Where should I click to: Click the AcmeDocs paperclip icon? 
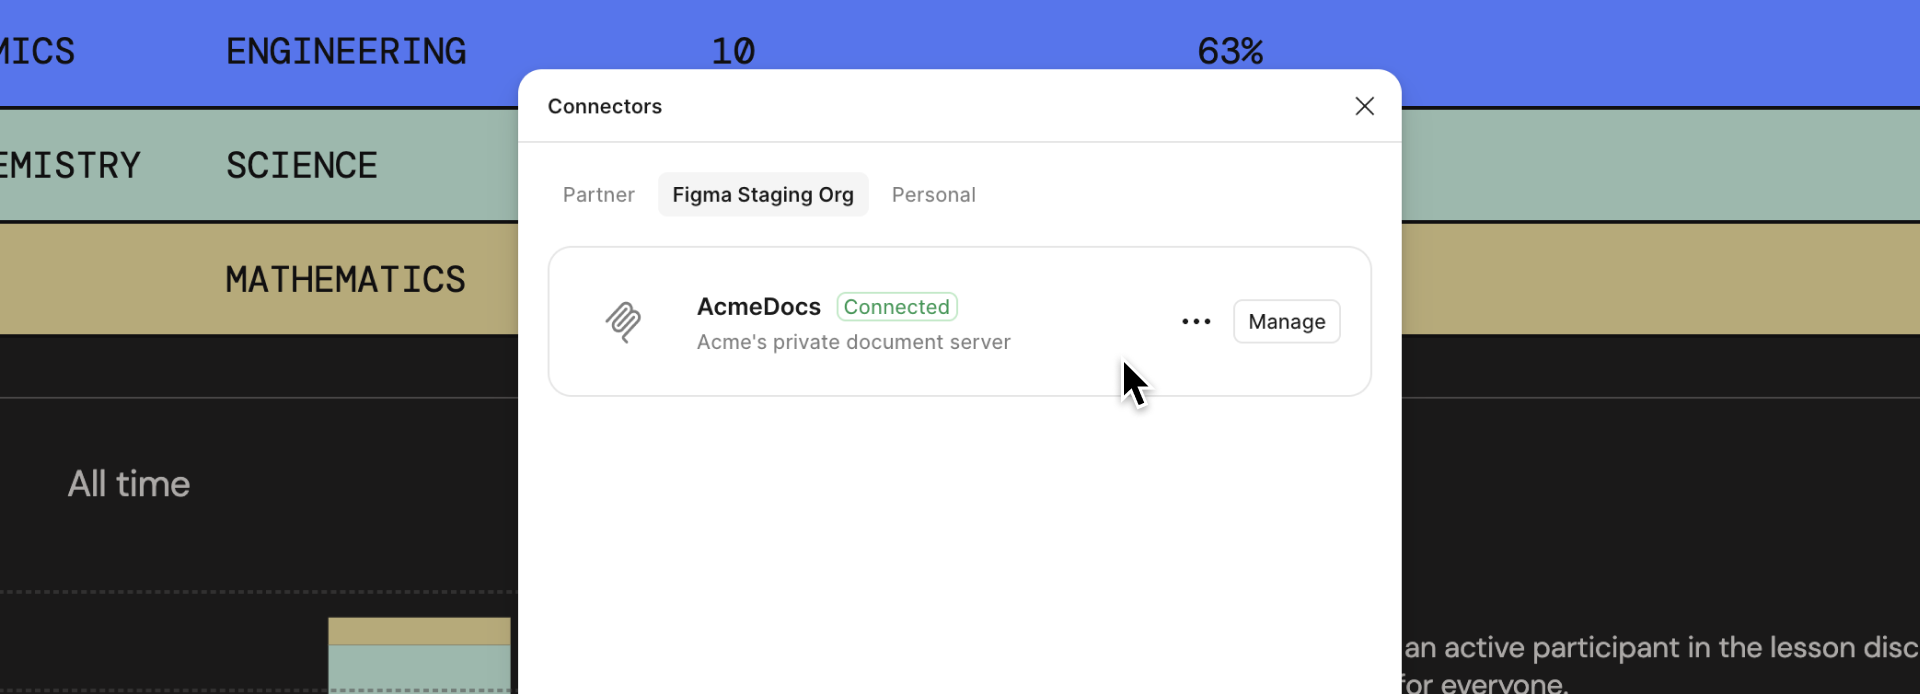click(x=623, y=322)
